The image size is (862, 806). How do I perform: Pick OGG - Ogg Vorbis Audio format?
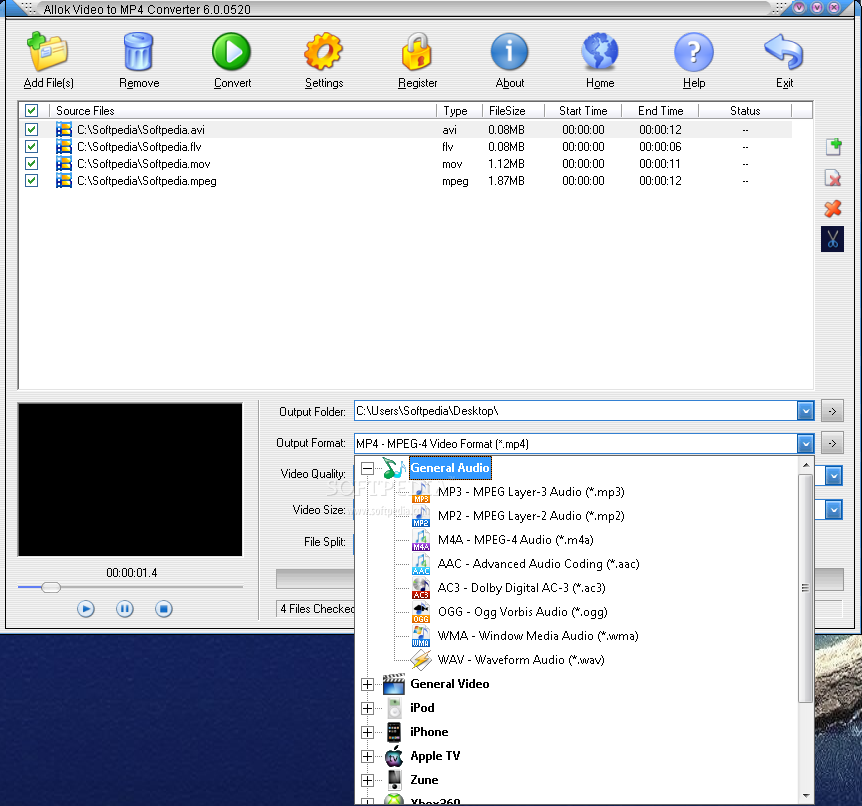tap(523, 612)
